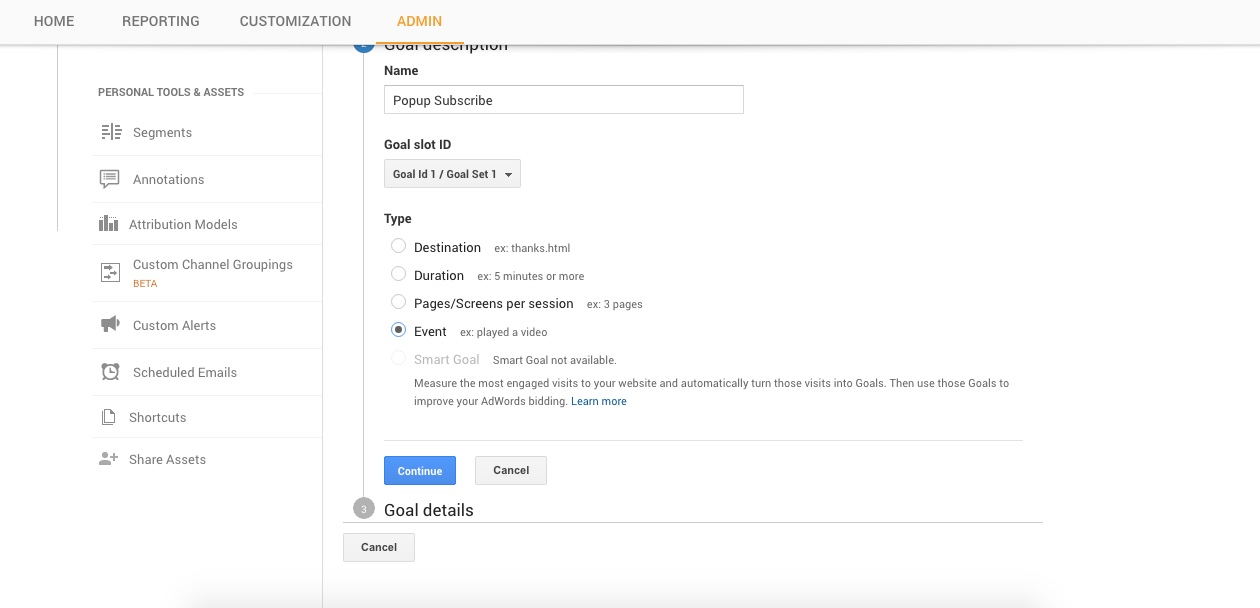Click the 'ex: played a video' text
Viewport: 1260px width, 608px height.
pos(503,332)
